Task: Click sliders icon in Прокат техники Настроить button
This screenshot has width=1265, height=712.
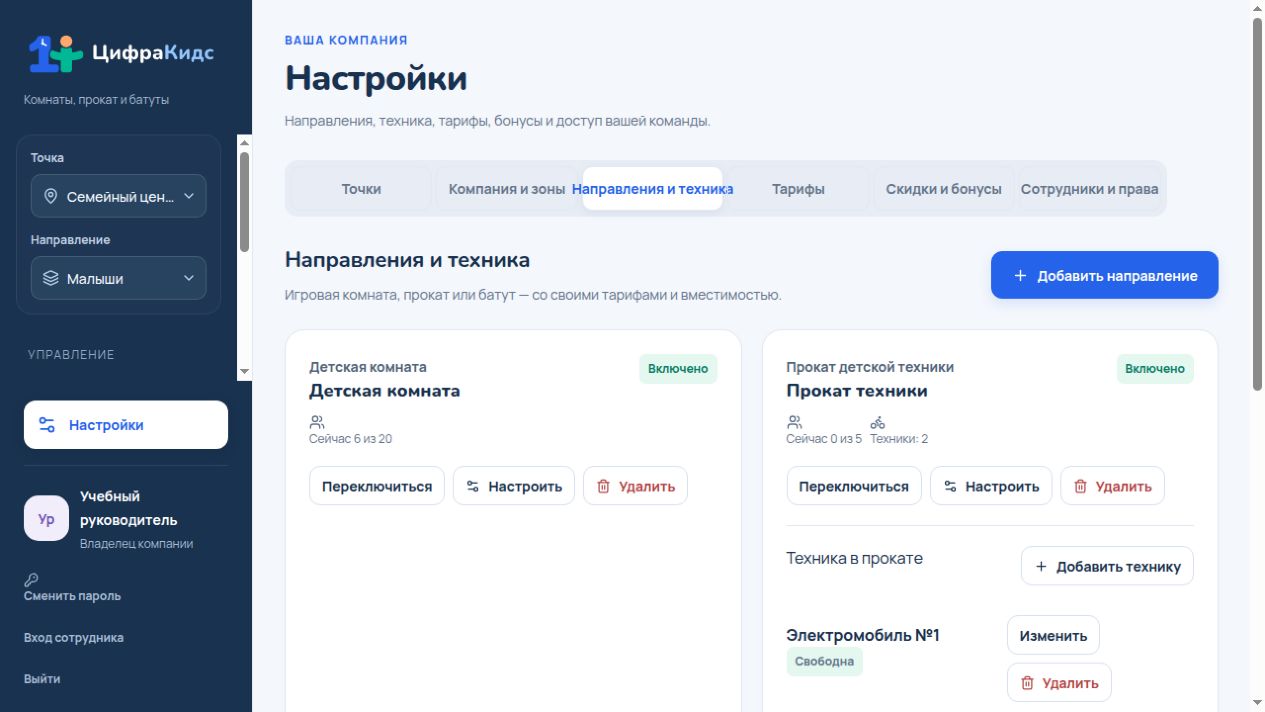Action: pos(950,486)
